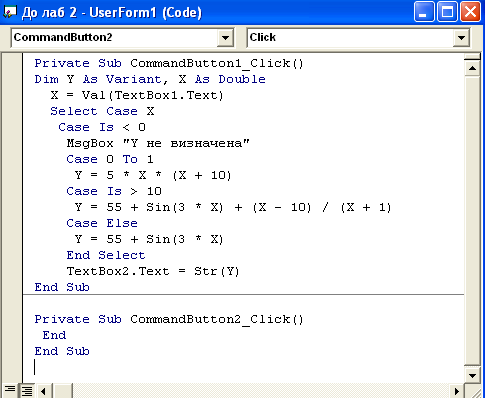Click line 'Case Is < 0'
This screenshot has width=485, height=398.
click(x=102, y=127)
